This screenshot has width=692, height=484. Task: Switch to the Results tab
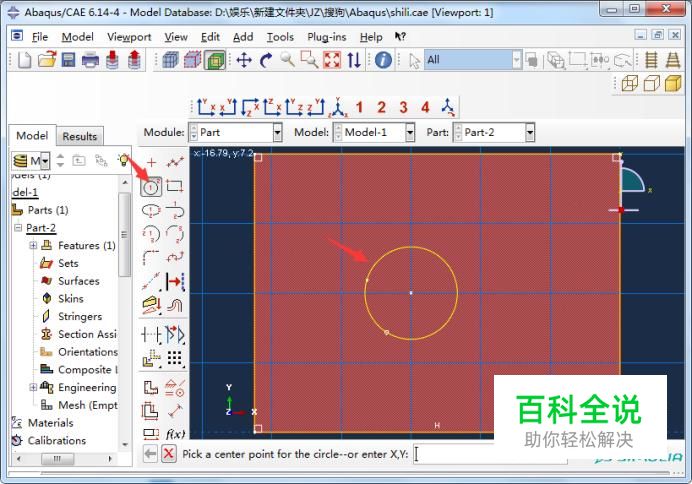coord(79,136)
